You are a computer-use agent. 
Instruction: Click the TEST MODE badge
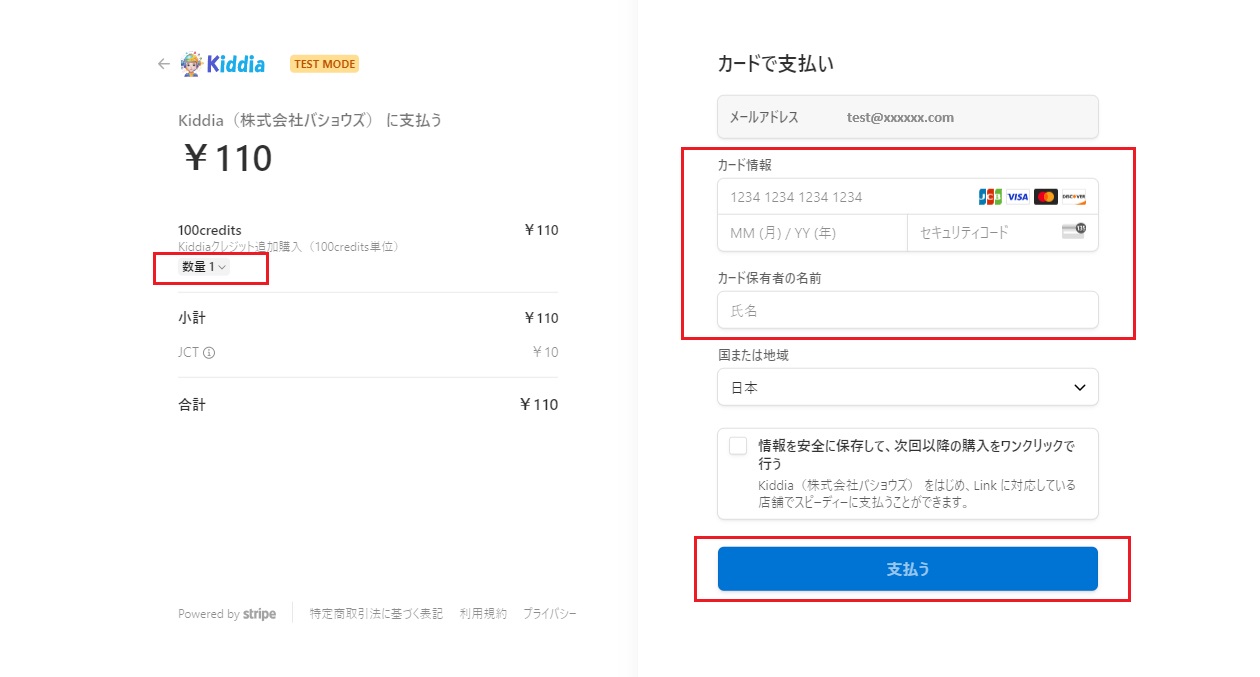coord(324,64)
